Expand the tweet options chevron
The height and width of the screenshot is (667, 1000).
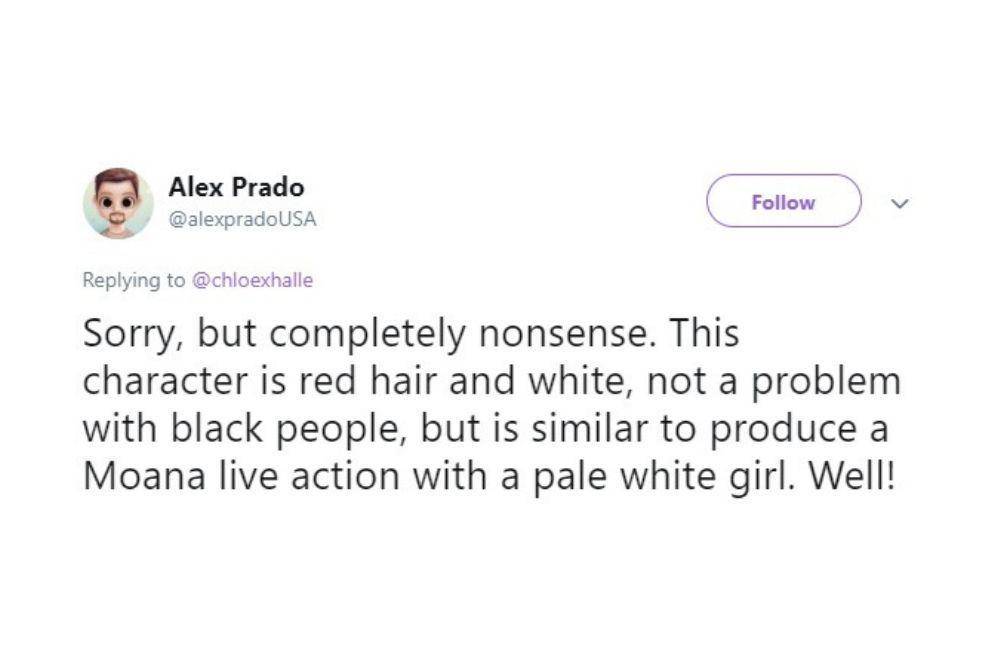899,203
